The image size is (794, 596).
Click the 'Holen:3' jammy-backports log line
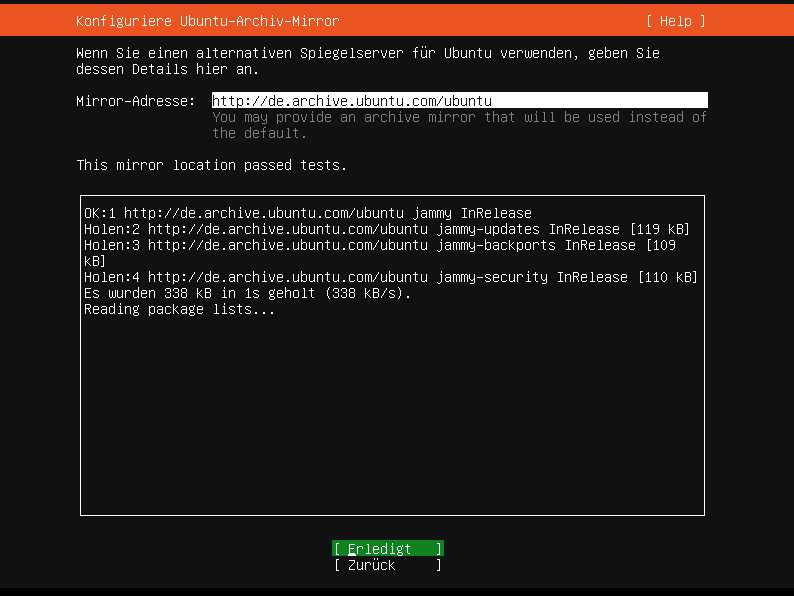coord(380,253)
